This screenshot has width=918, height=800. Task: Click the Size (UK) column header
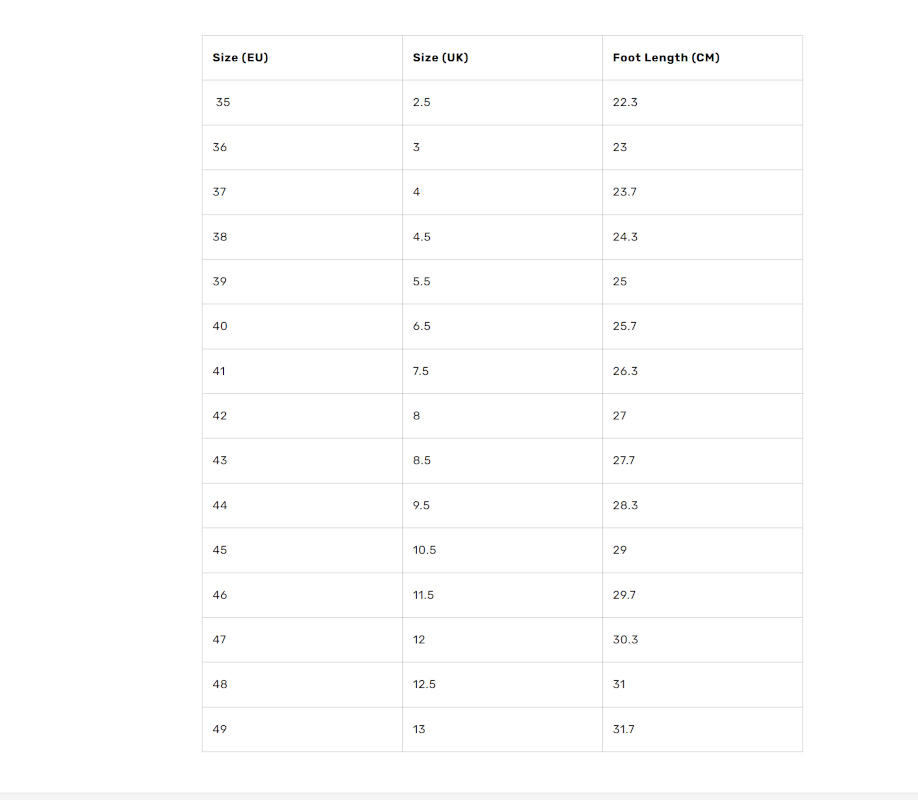[x=440, y=58]
